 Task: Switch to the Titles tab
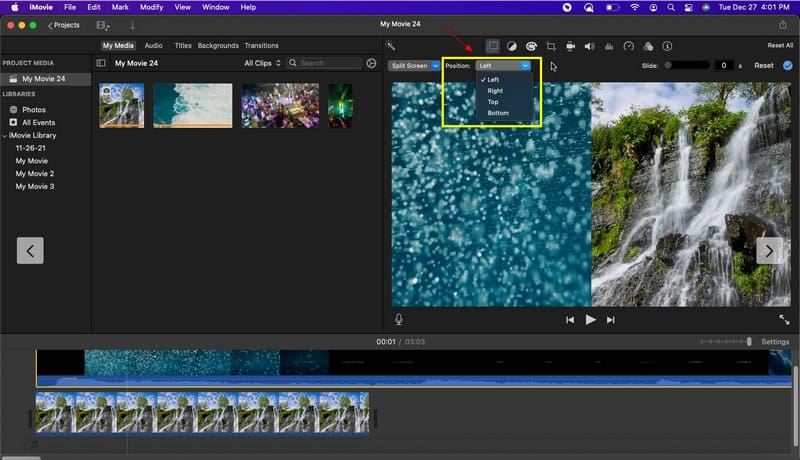[x=183, y=45]
